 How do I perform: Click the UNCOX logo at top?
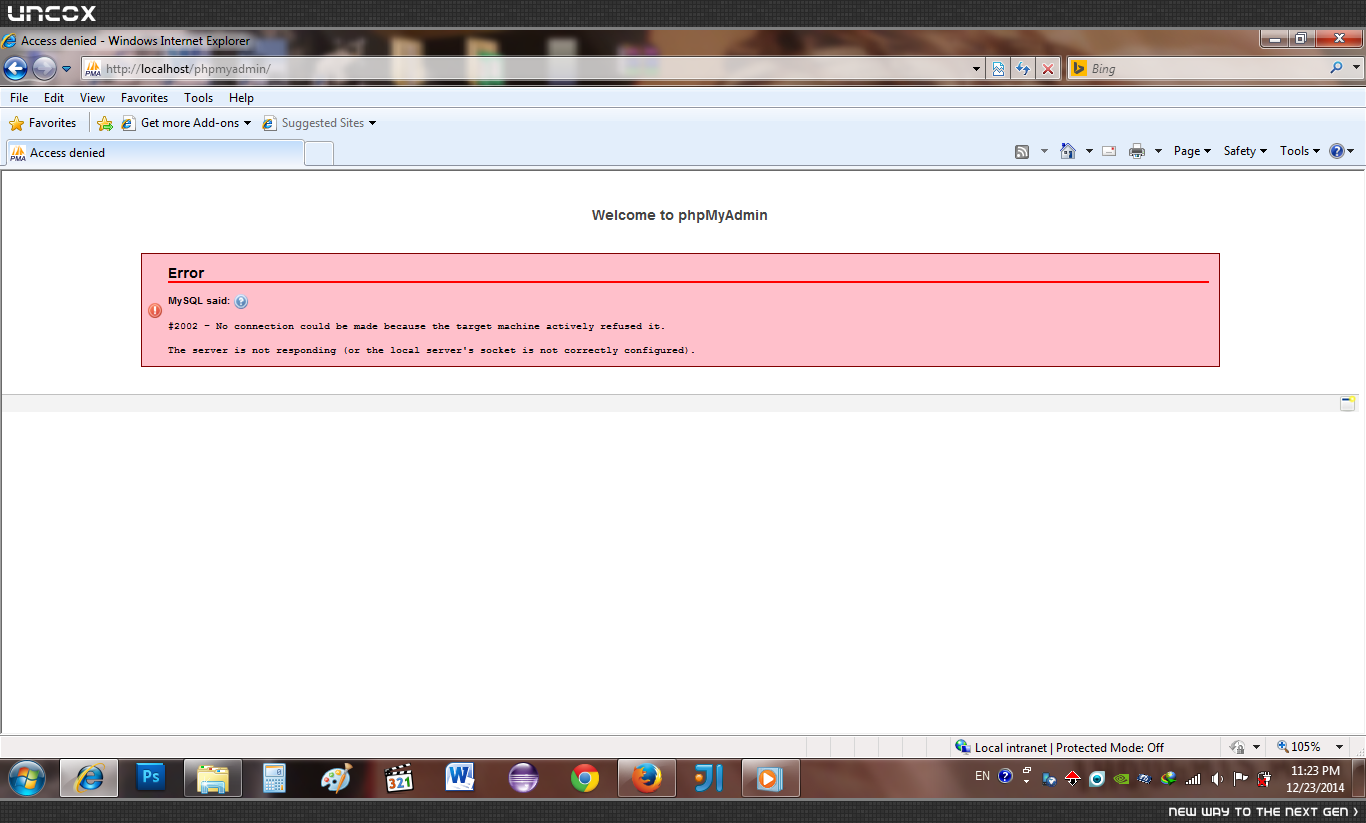(x=52, y=13)
